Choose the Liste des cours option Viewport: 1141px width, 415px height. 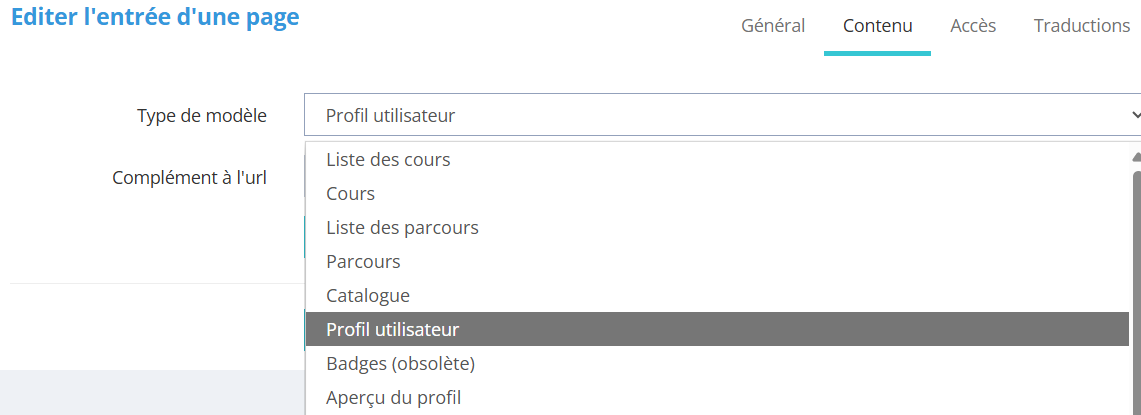pyautogui.click(x=388, y=159)
